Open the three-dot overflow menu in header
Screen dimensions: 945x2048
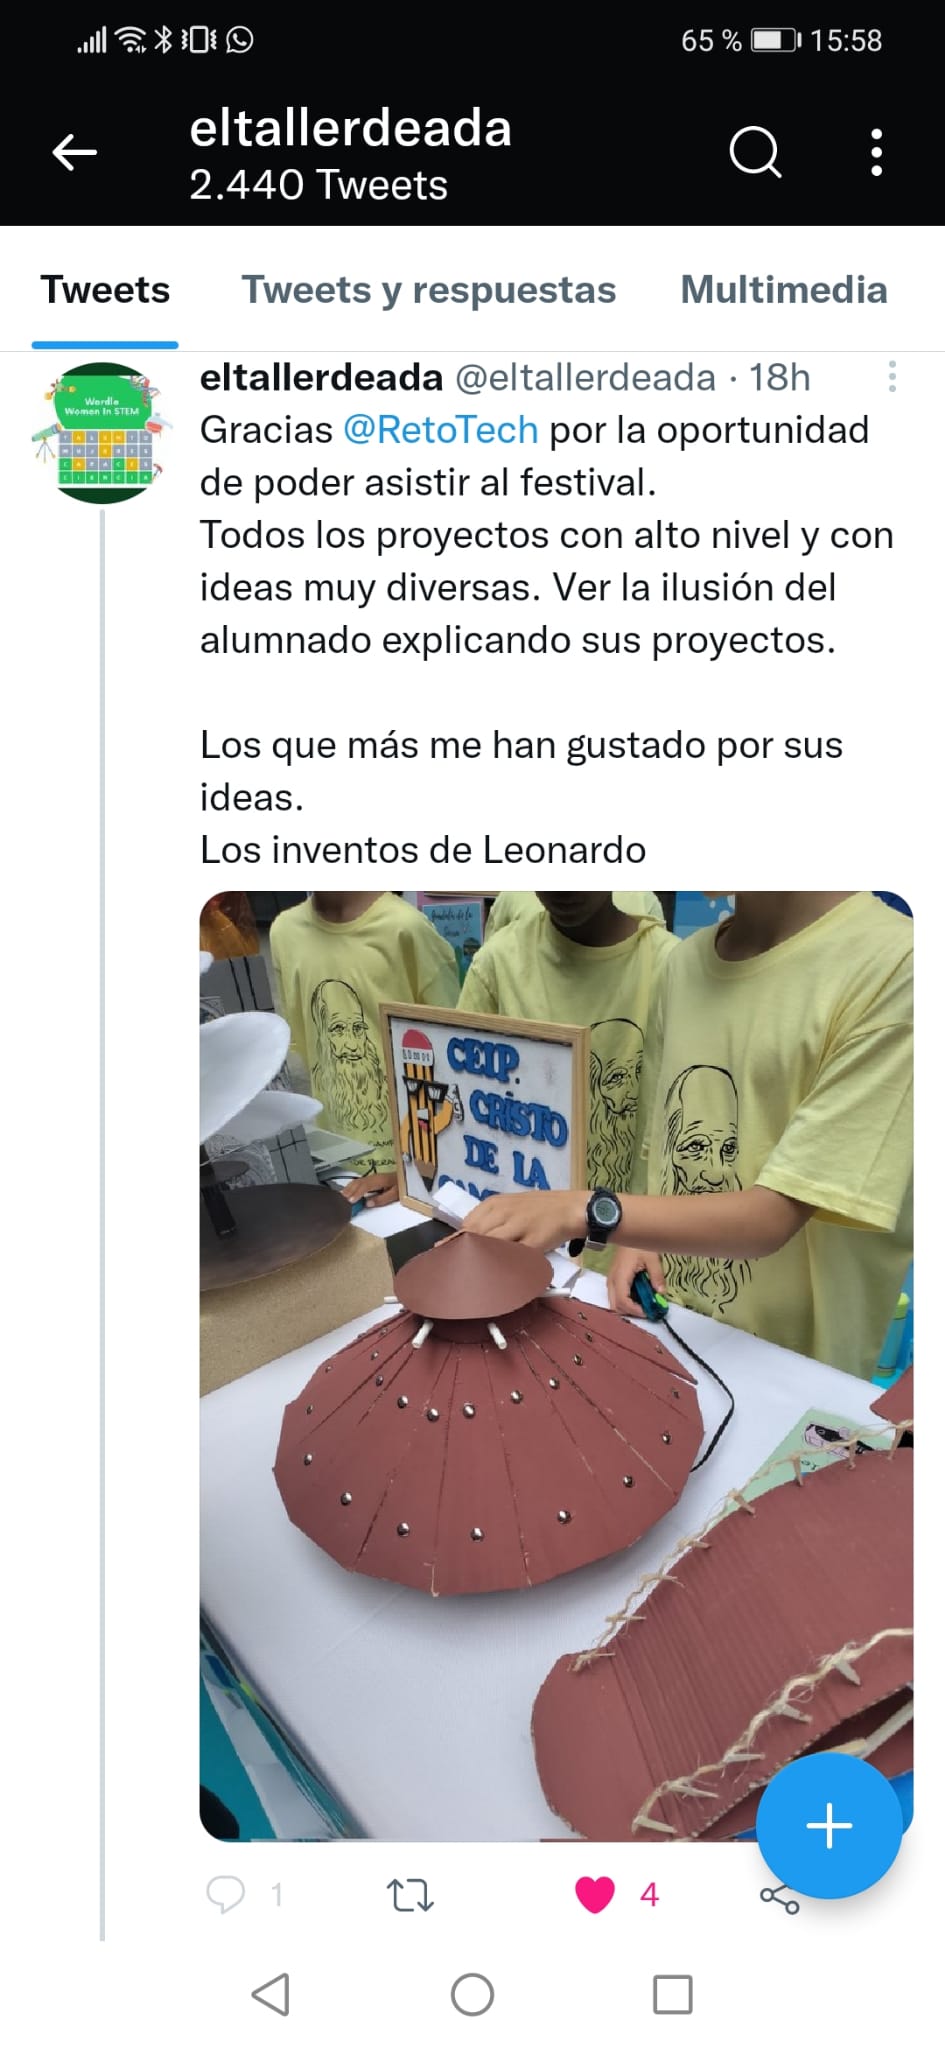coord(877,153)
